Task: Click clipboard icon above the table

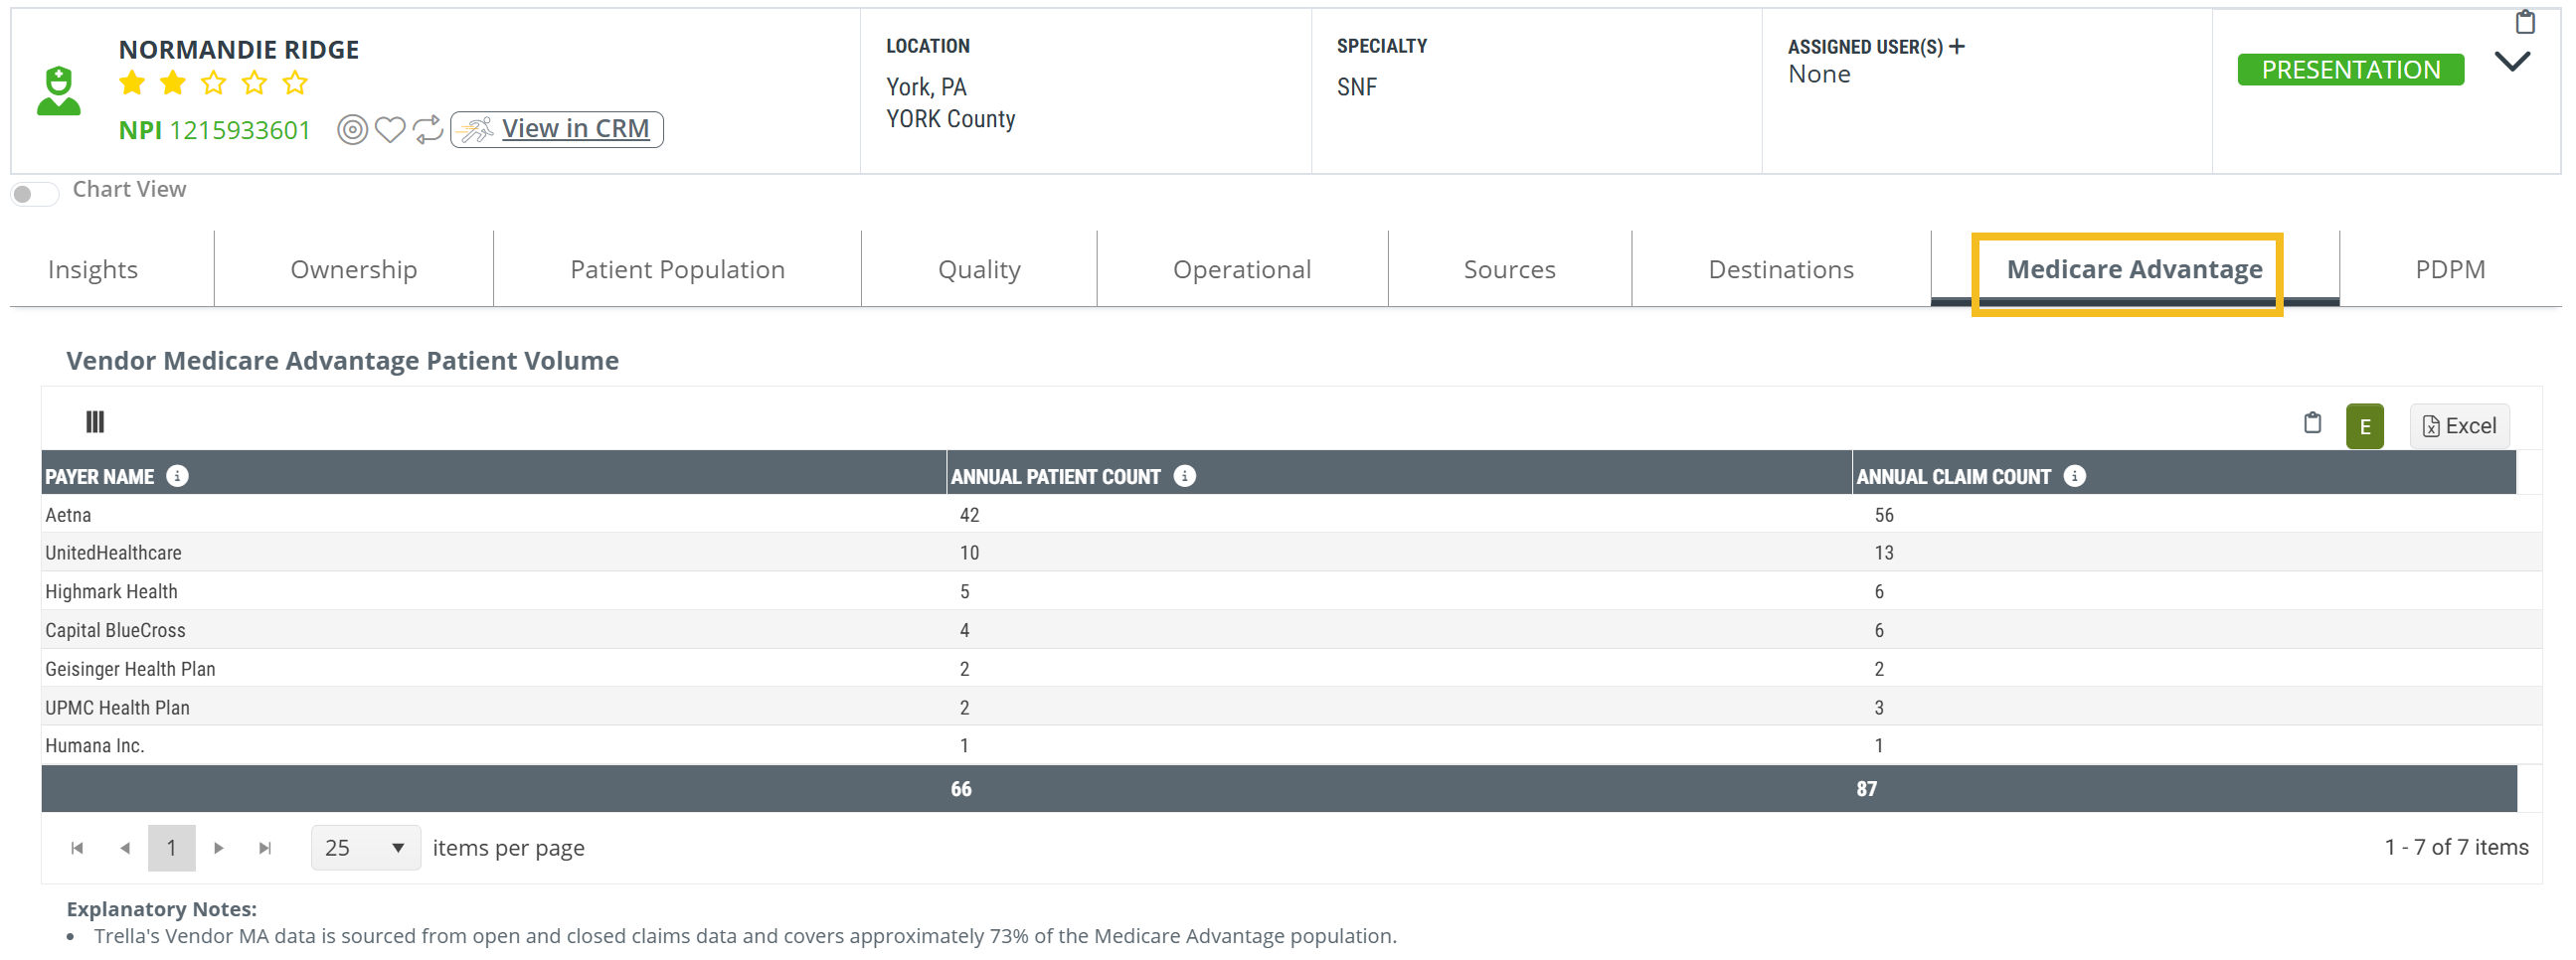Action: pos(2312,423)
